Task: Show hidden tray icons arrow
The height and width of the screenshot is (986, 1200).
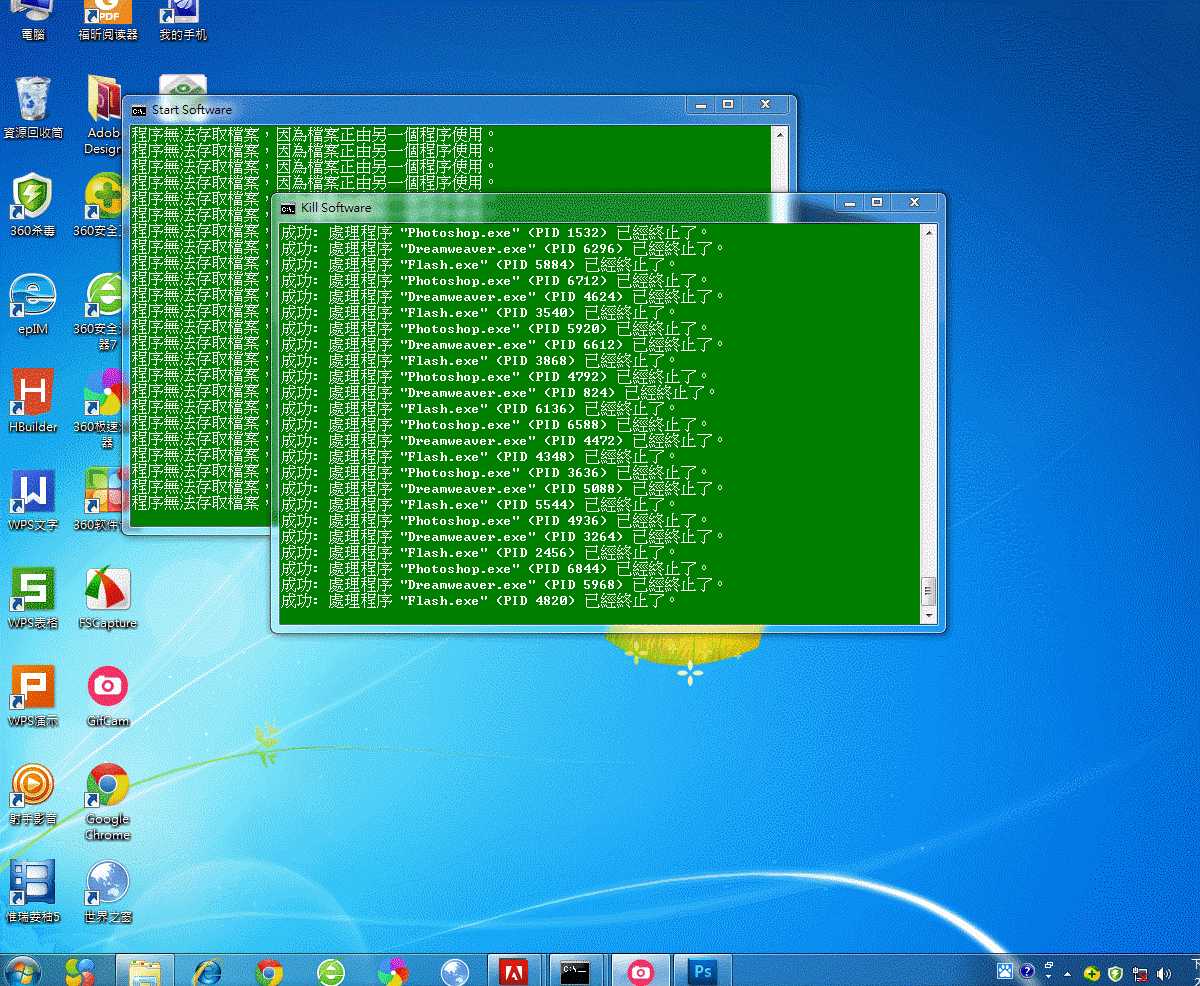Action: [1067, 973]
